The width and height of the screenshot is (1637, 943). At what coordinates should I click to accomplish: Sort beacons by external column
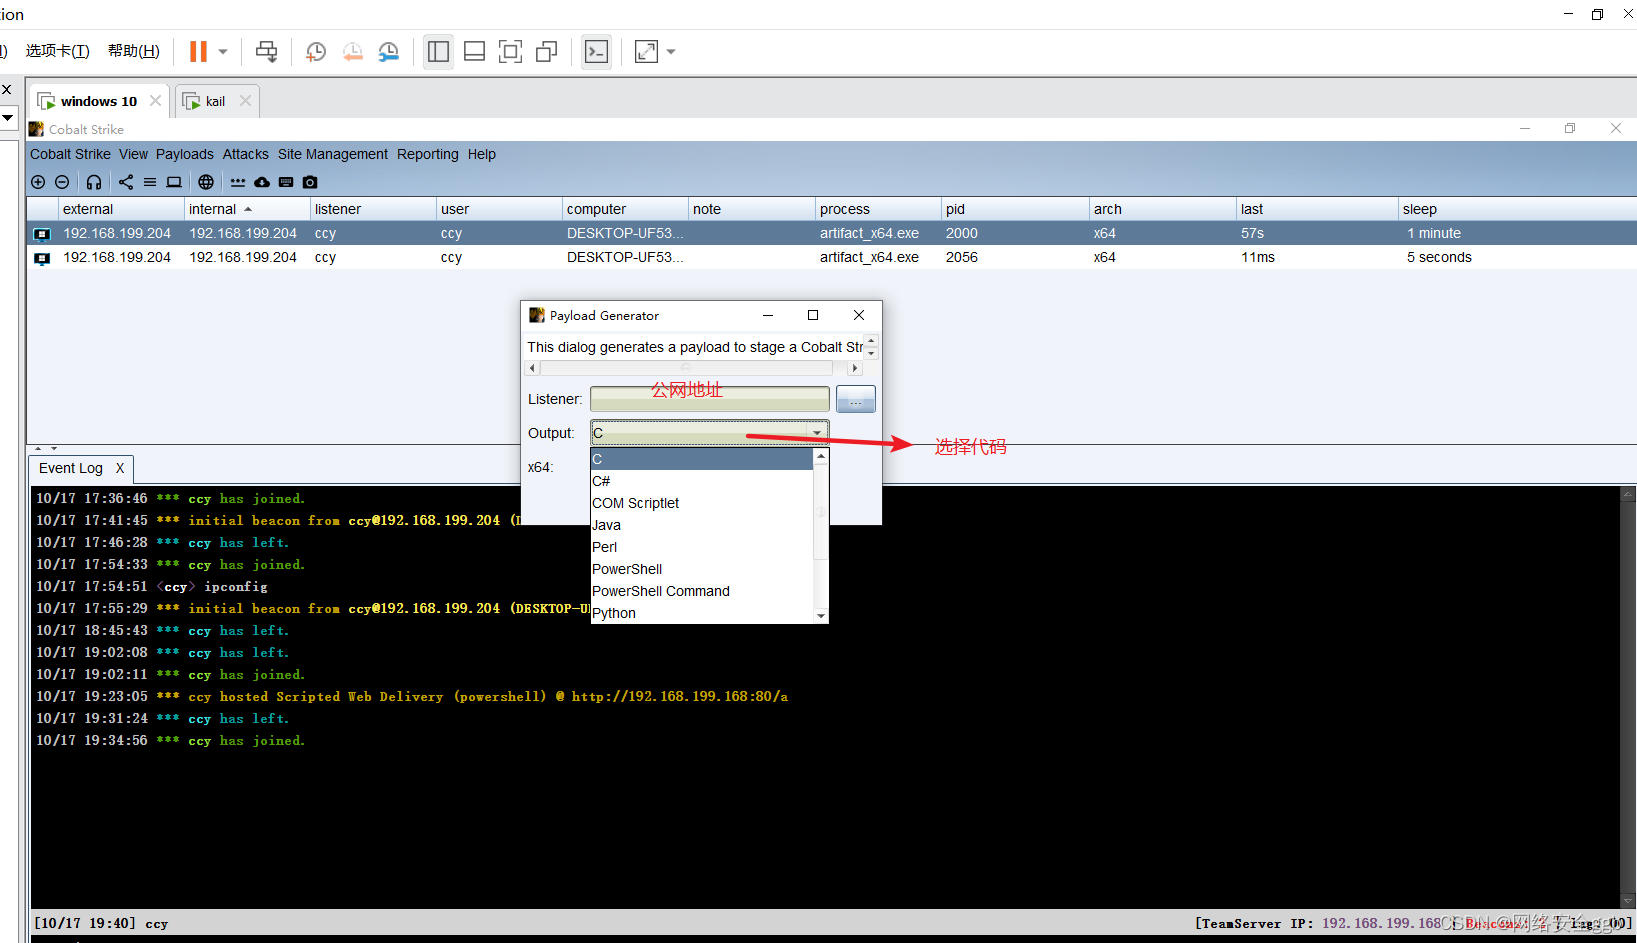[x=121, y=209]
